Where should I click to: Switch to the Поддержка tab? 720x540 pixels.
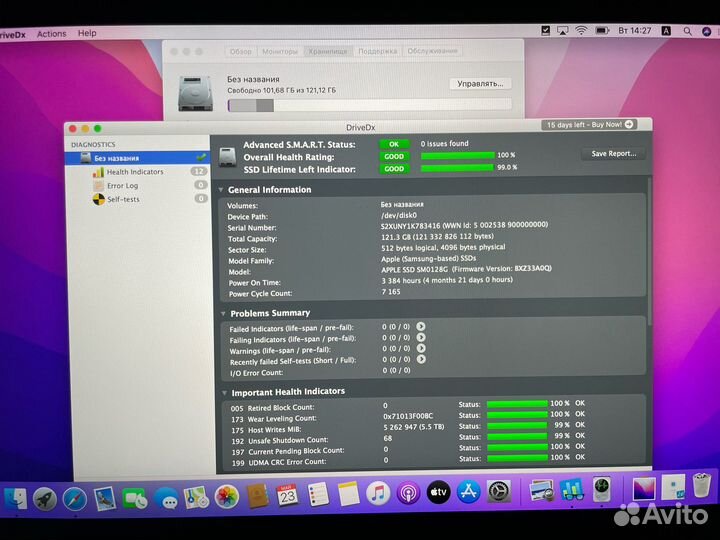[x=377, y=51]
